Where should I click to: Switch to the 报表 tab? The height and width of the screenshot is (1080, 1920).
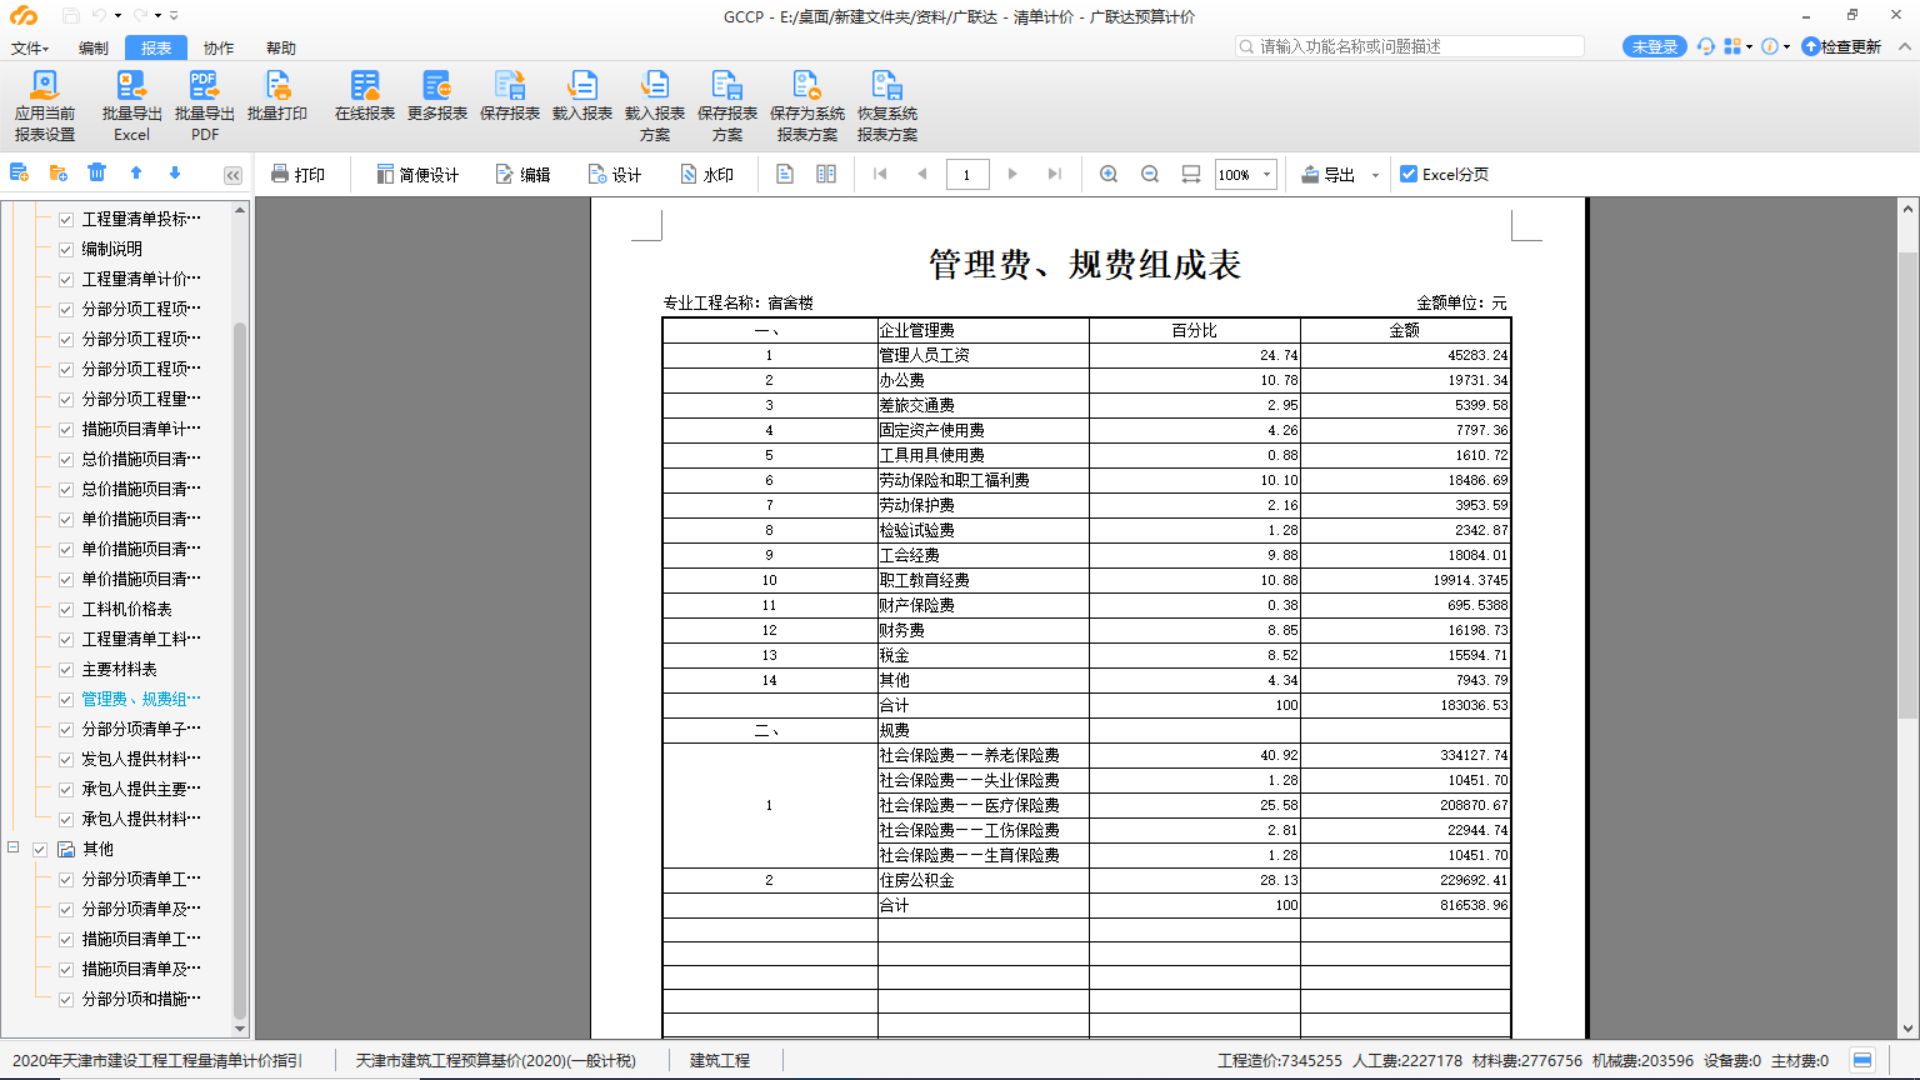pyautogui.click(x=156, y=48)
